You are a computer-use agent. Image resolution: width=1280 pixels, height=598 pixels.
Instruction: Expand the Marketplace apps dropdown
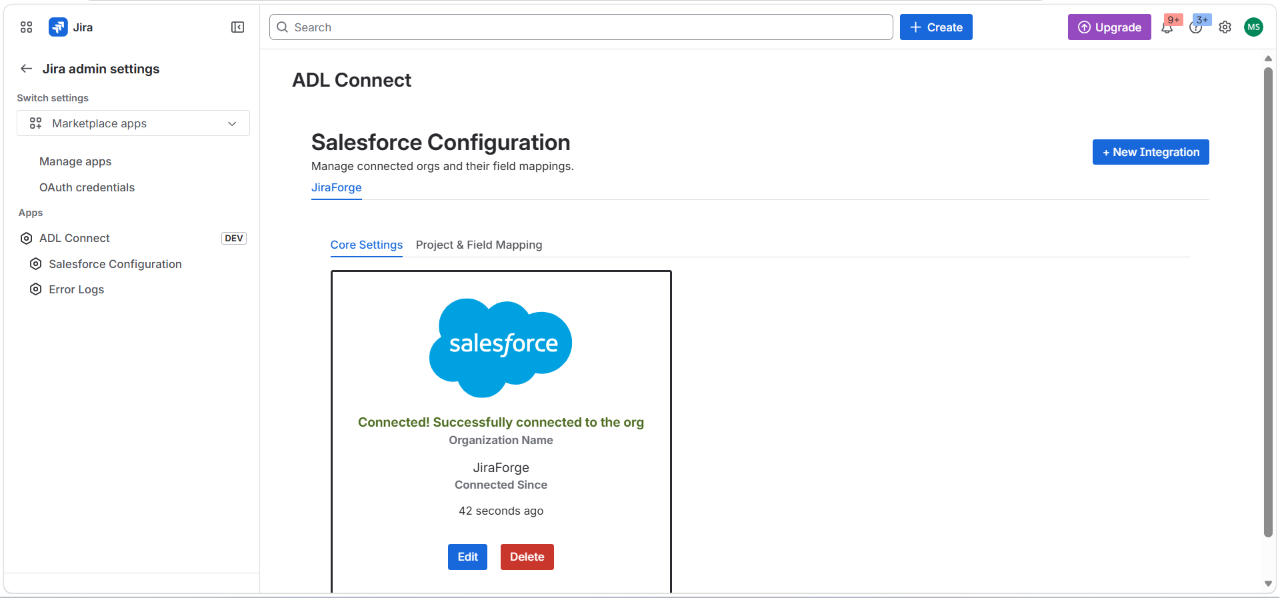click(x=133, y=123)
